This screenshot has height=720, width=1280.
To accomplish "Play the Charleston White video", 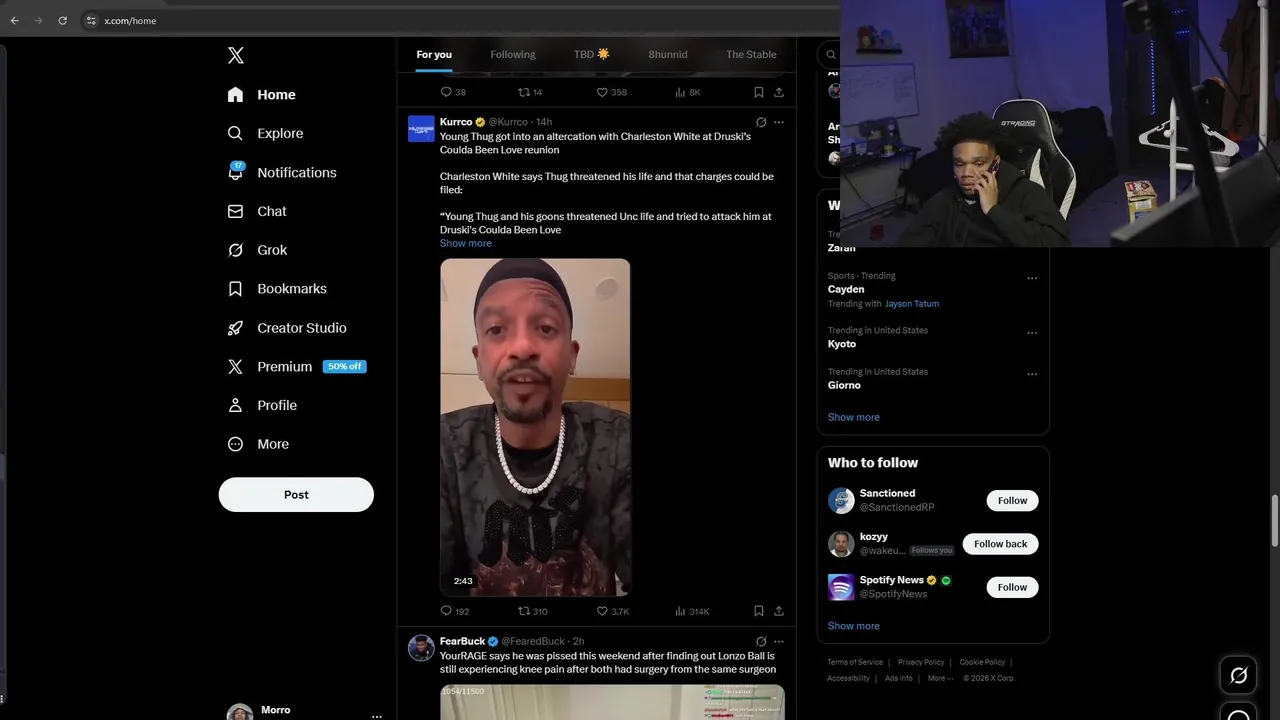I will click(x=535, y=428).
